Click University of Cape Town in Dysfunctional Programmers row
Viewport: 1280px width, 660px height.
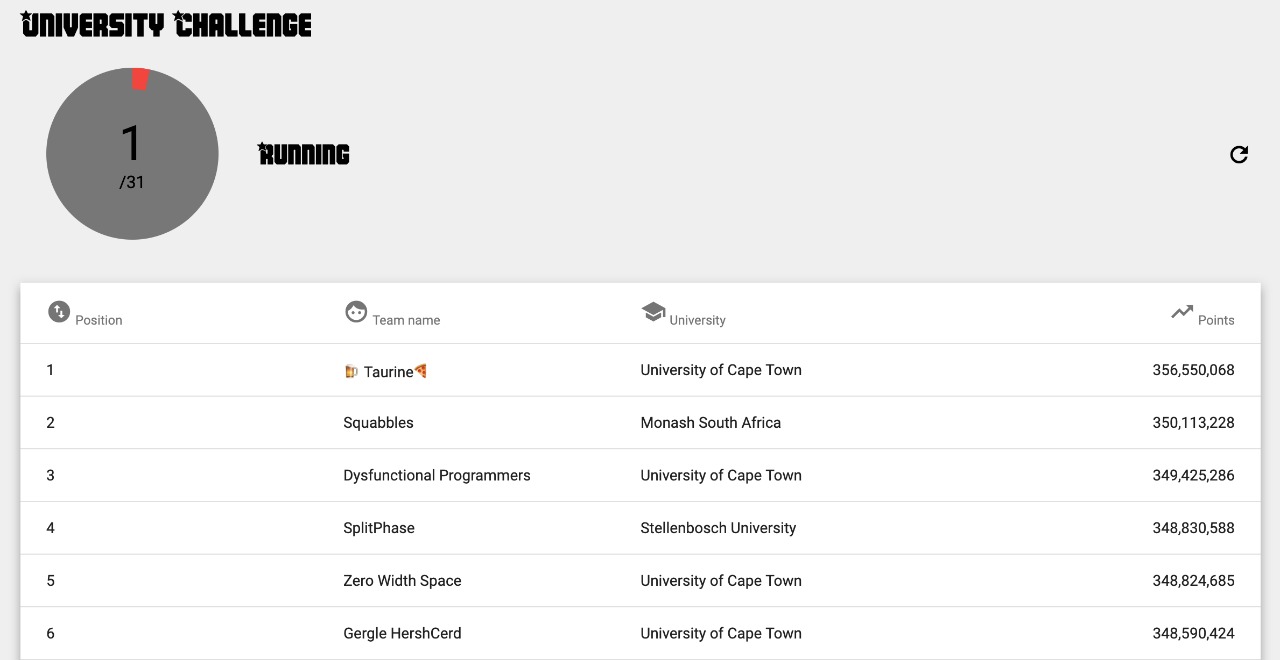[721, 475]
